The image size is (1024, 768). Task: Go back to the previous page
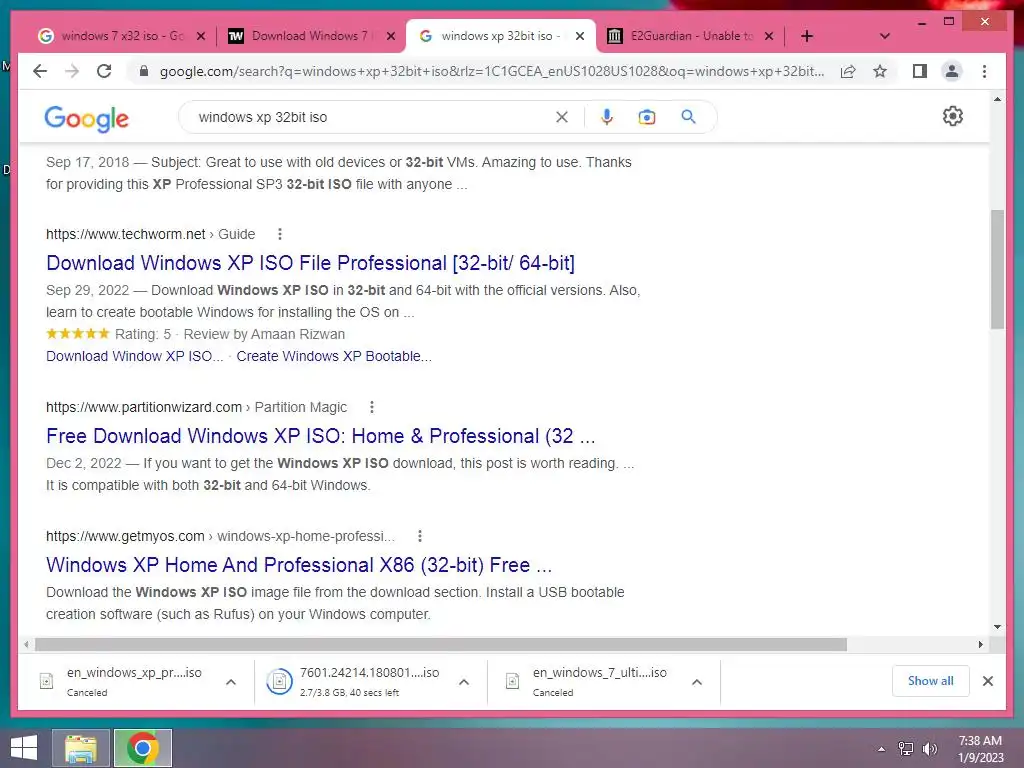(40, 71)
